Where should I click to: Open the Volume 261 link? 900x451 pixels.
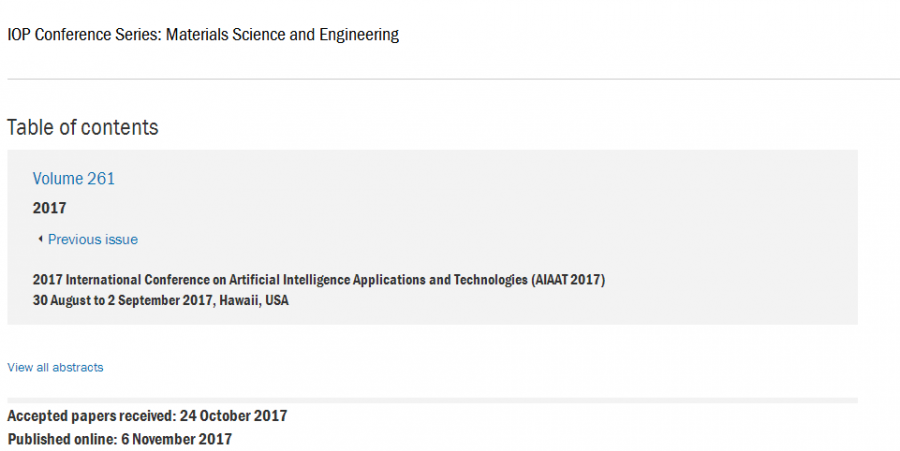click(x=74, y=179)
